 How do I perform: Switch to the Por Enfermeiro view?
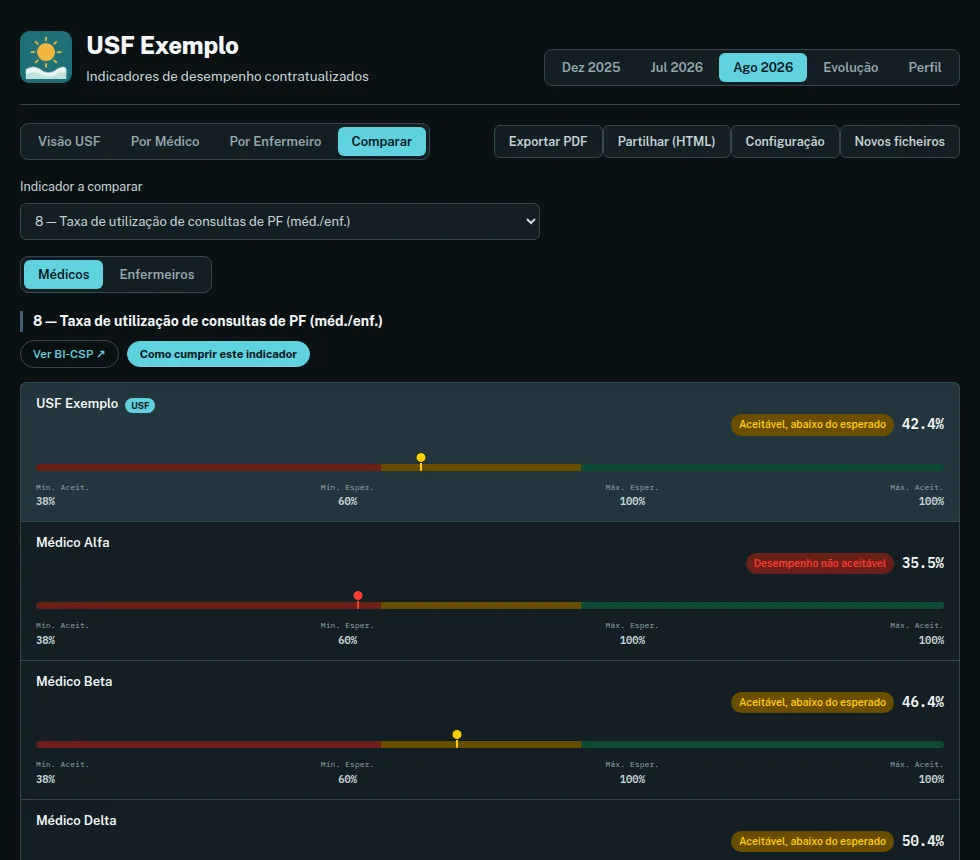click(275, 141)
